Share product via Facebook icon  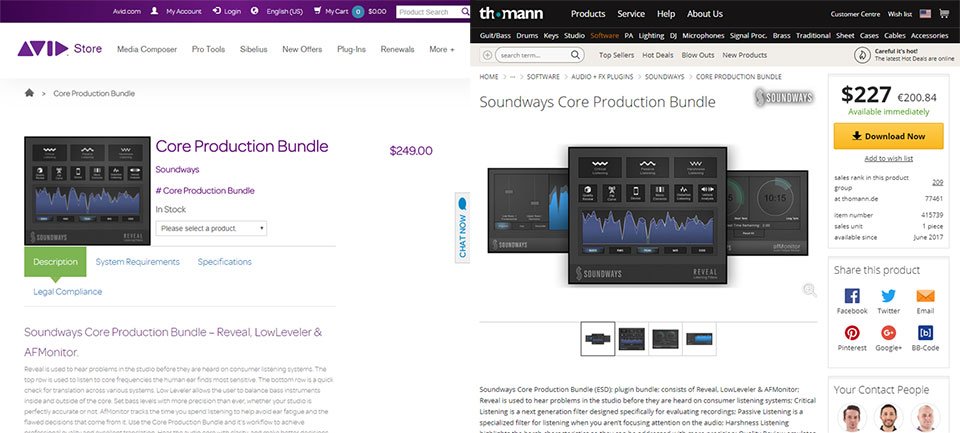(x=852, y=296)
